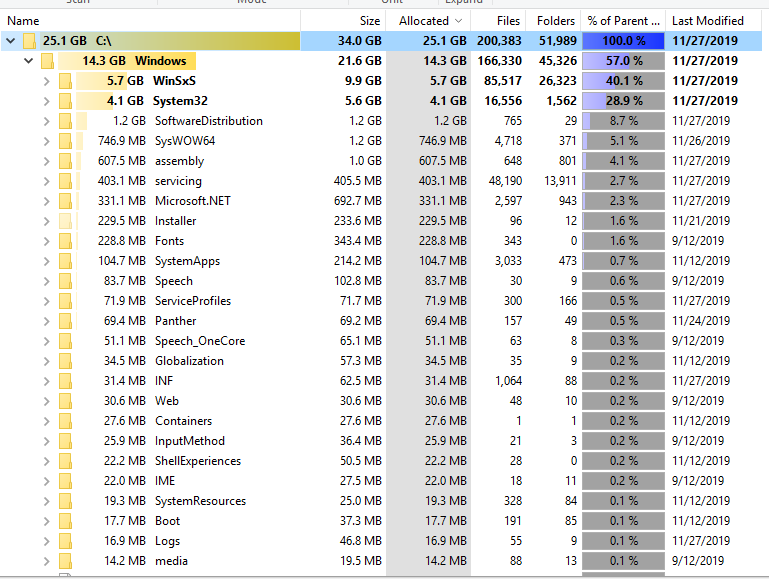
Task: Select the SysWOW64 folder name
Action: [185, 141]
